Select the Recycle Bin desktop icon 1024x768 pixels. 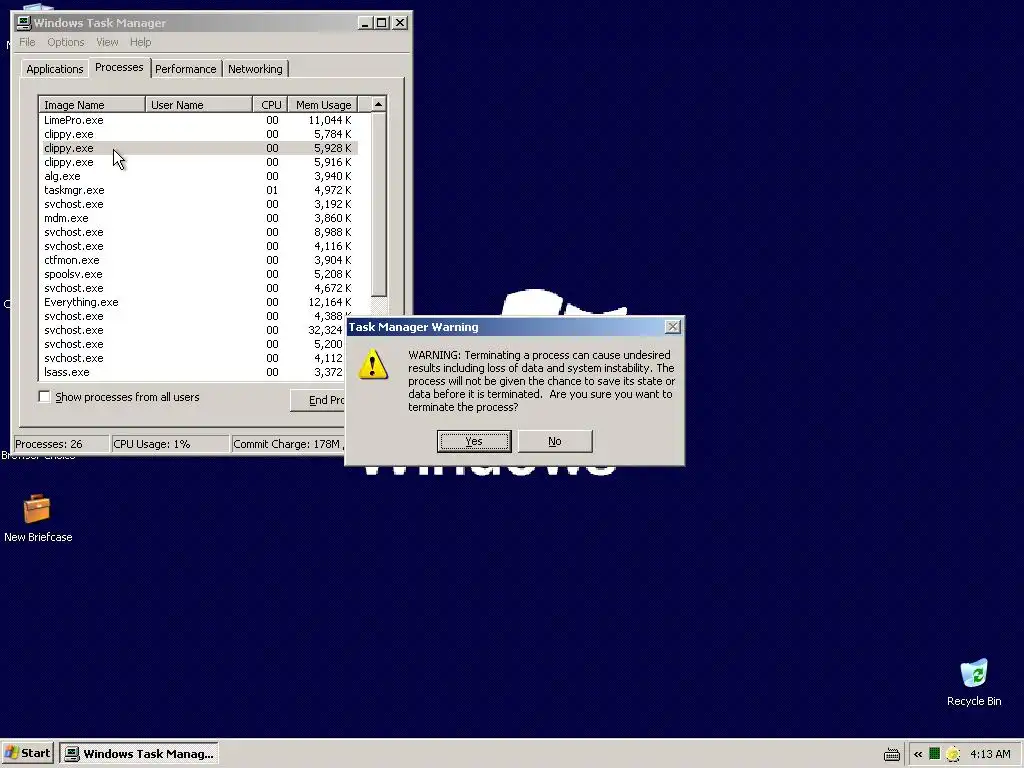click(x=974, y=682)
